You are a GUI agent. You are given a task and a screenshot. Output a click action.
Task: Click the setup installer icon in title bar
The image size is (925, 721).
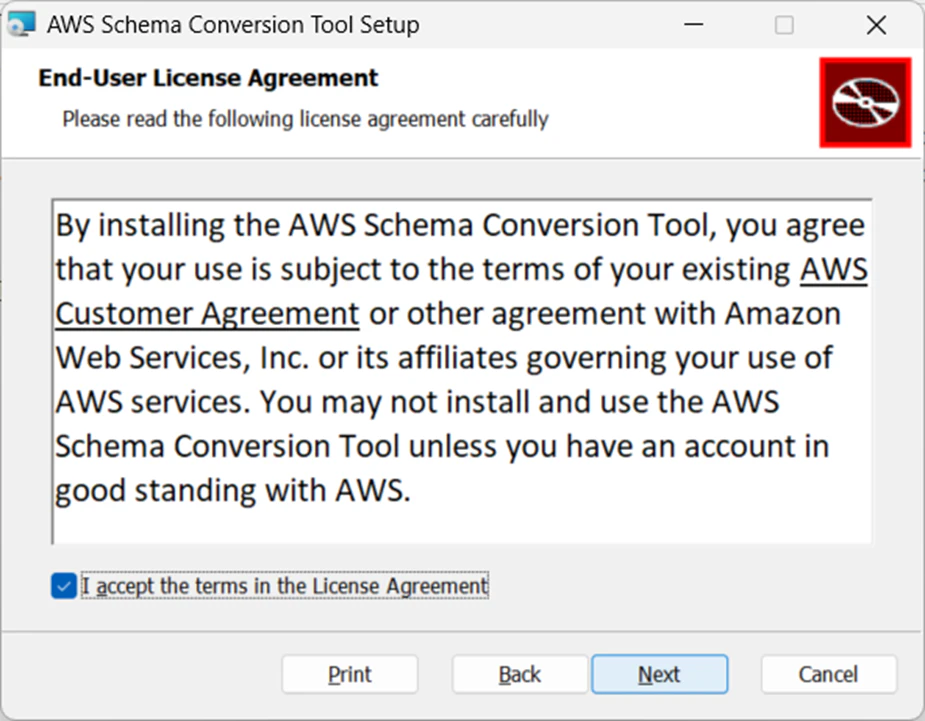click(x=22, y=24)
